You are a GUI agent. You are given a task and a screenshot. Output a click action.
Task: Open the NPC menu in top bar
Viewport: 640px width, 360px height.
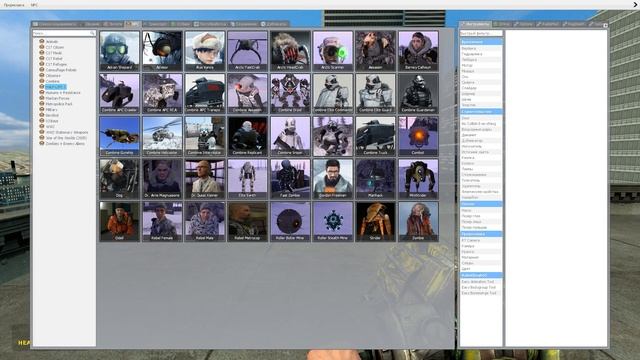[x=34, y=5]
